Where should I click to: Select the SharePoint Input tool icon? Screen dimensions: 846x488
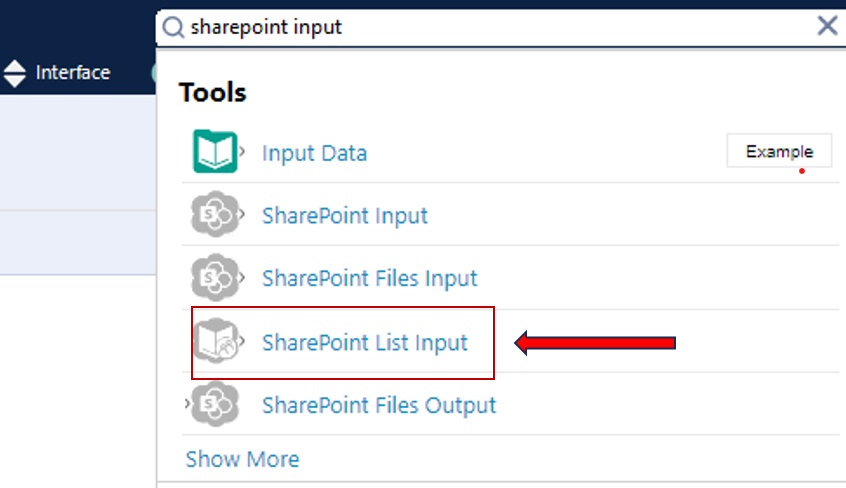[215, 214]
